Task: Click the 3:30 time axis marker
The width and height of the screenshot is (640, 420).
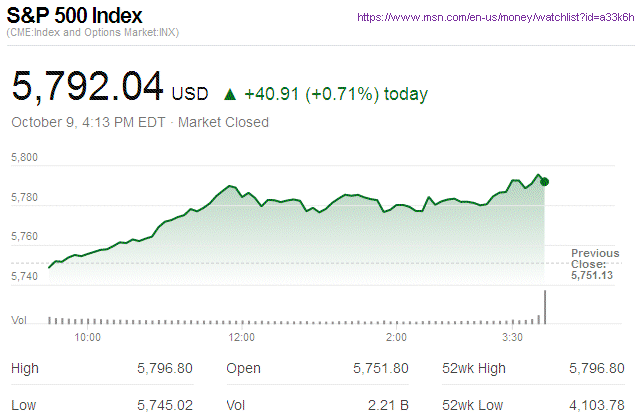Action: (x=512, y=338)
